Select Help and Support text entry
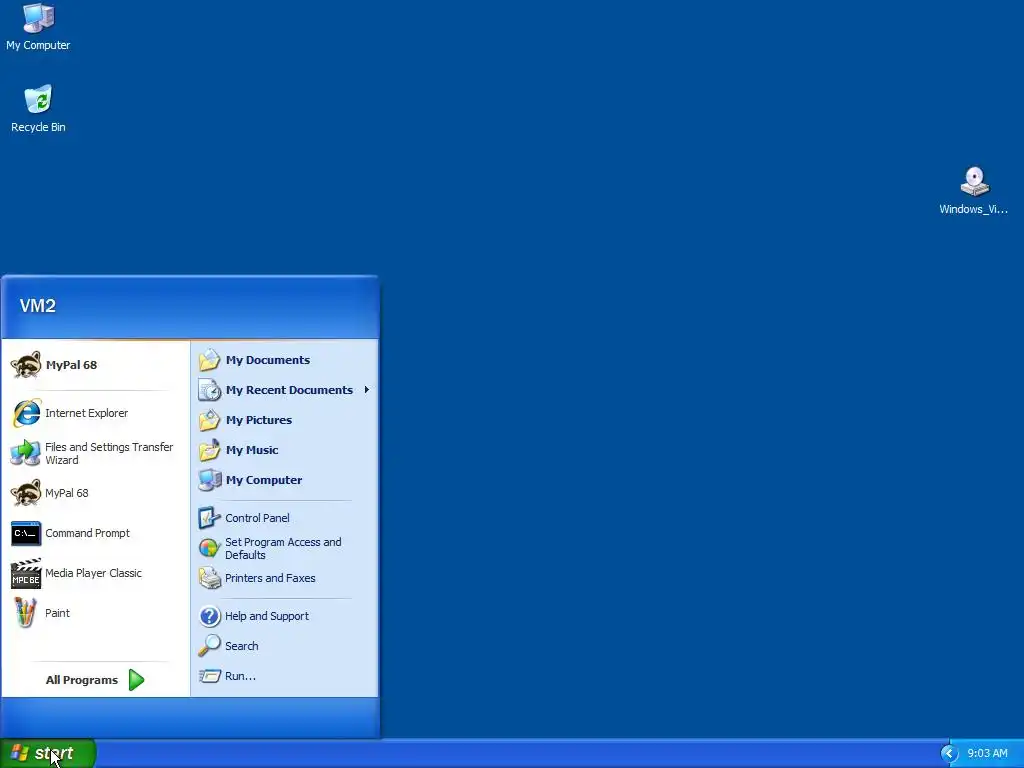The height and width of the screenshot is (768, 1024). pyautogui.click(x=266, y=616)
